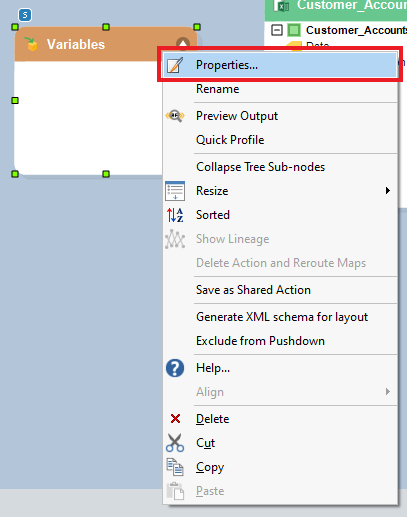This screenshot has width=407, height=517.
Task: Select Quick Profile menu entry
Action: point(230,140)
